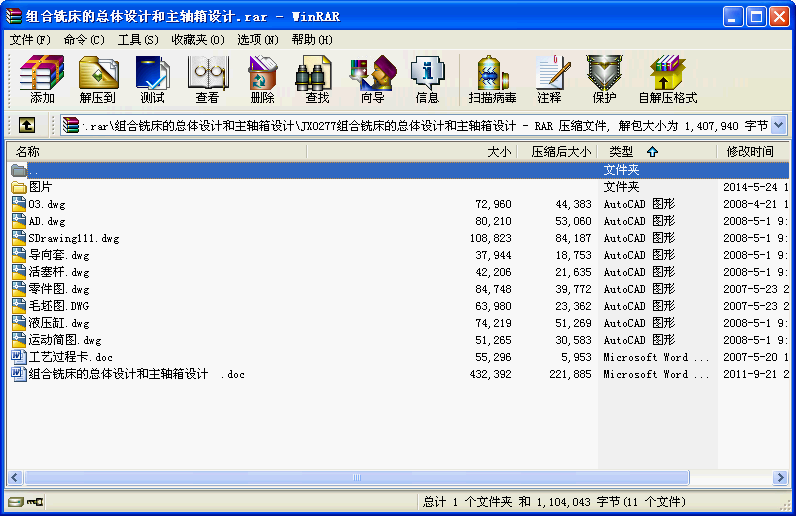
Task: Select the 毛坯图.DWG file
Action: (x=59, y=306)
